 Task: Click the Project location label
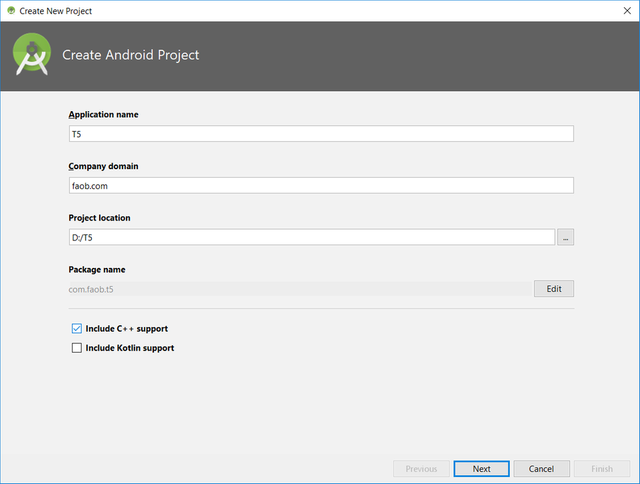100,218
